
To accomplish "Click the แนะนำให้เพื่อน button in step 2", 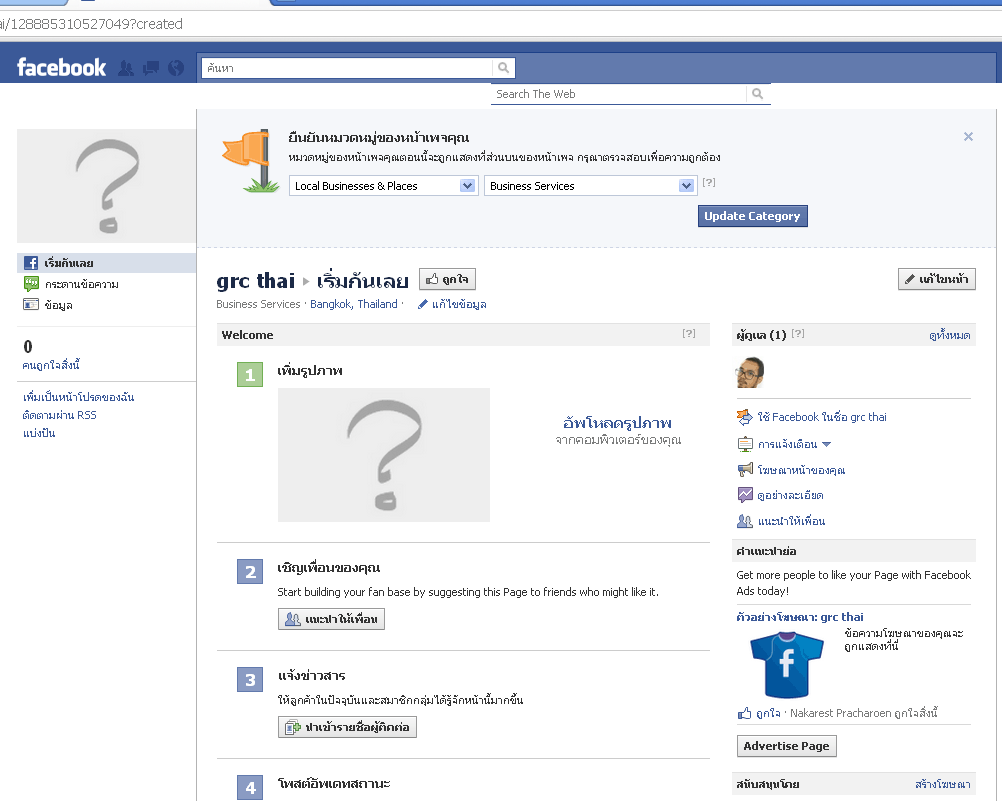I will [x=331, y=619].
